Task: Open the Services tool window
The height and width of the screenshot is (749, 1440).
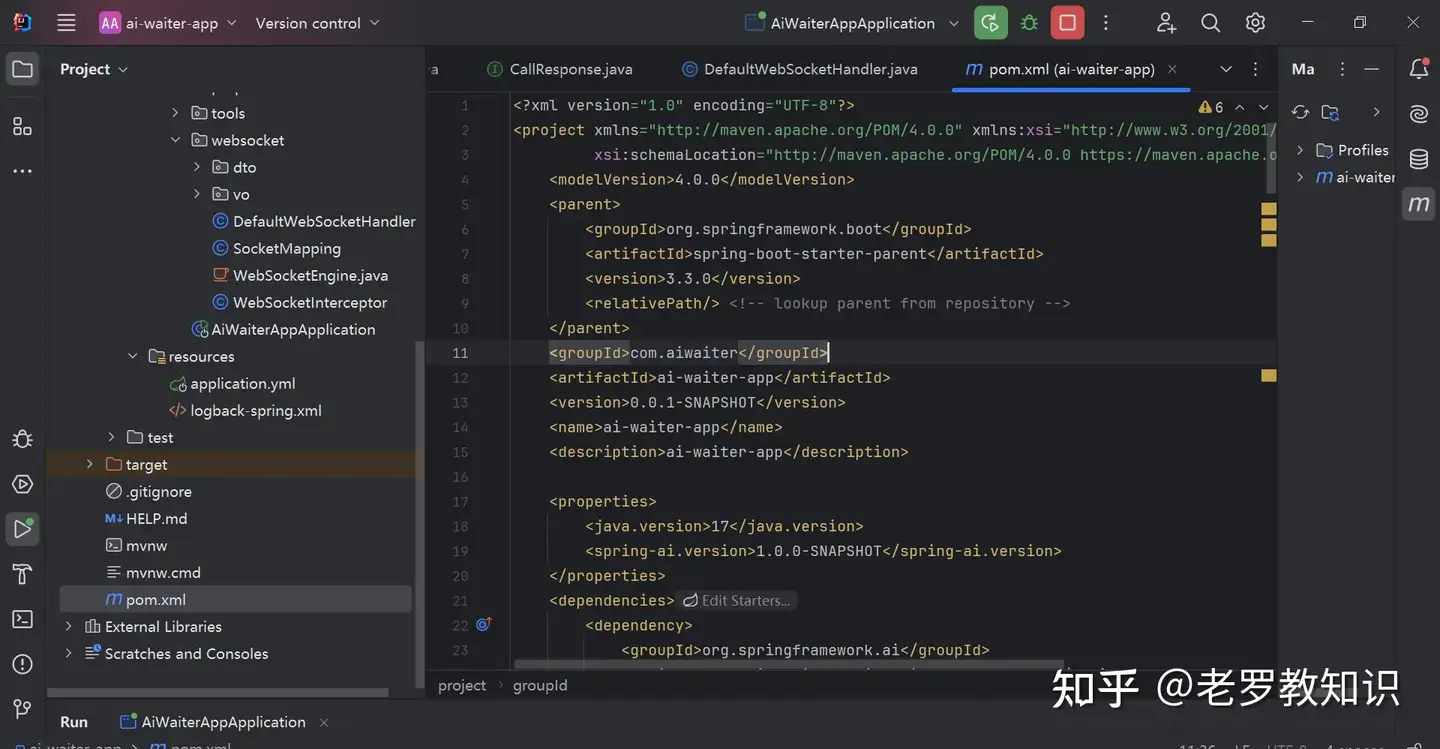Action: (x=22, y=484)
